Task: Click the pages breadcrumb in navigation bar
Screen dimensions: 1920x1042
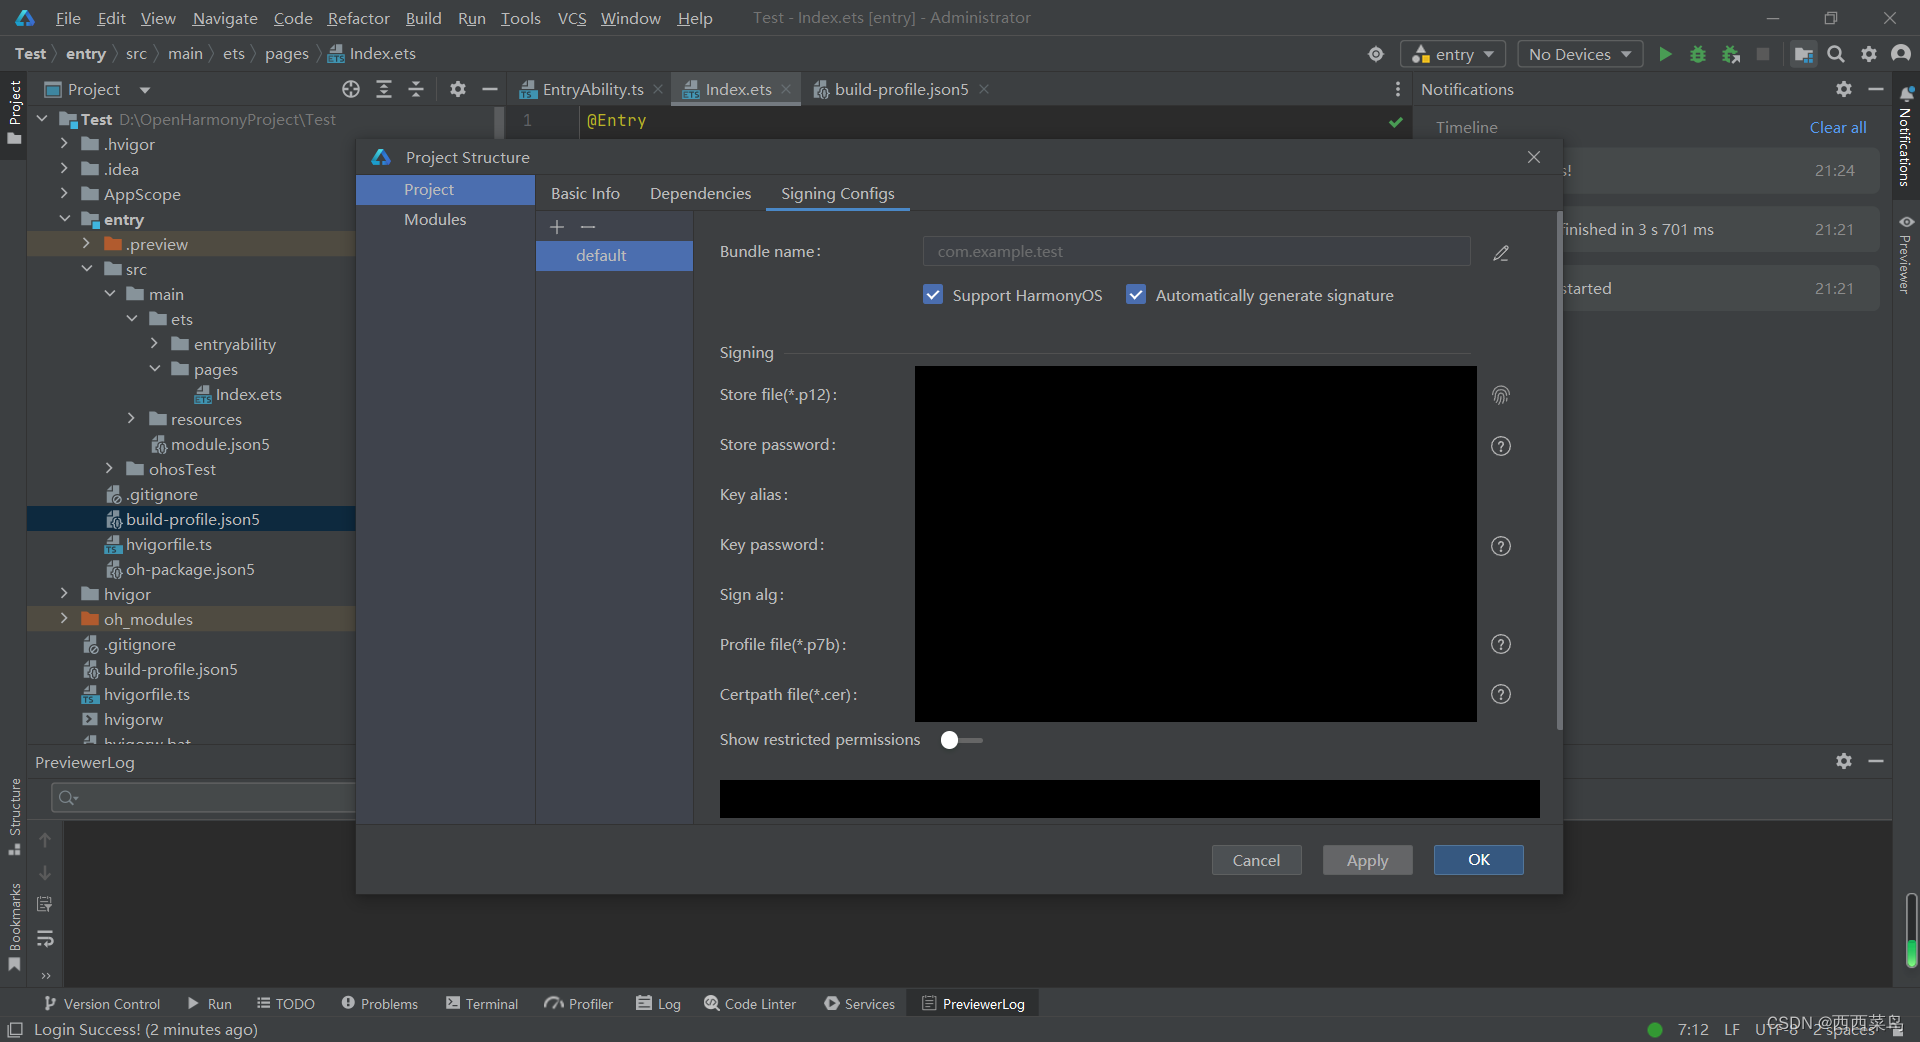Action: click(286, 54)
